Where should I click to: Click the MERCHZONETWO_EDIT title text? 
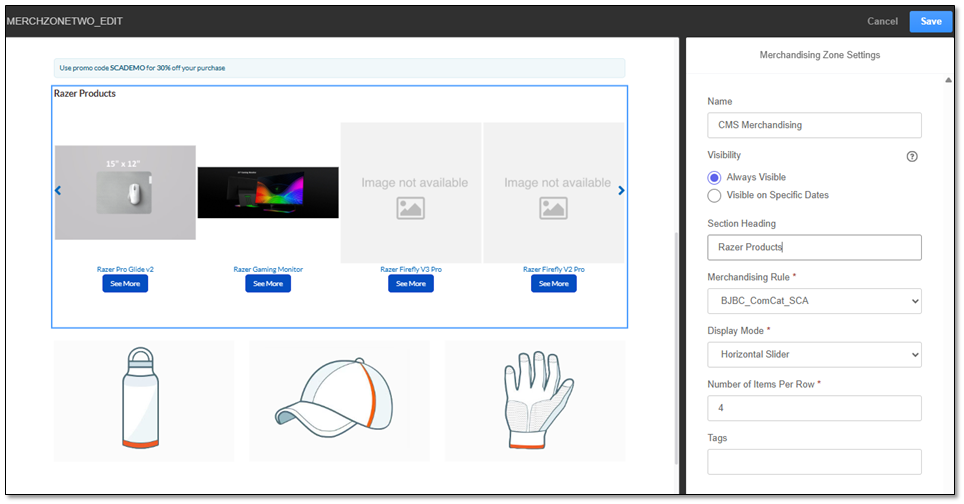(65, 21)
